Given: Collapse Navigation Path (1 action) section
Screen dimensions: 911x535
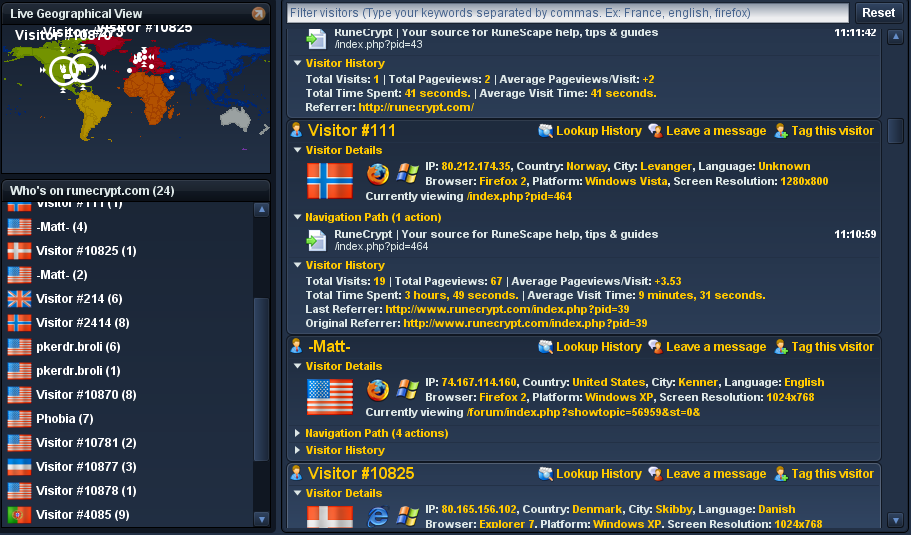Looking at the screenshot, I should (297, 217).
